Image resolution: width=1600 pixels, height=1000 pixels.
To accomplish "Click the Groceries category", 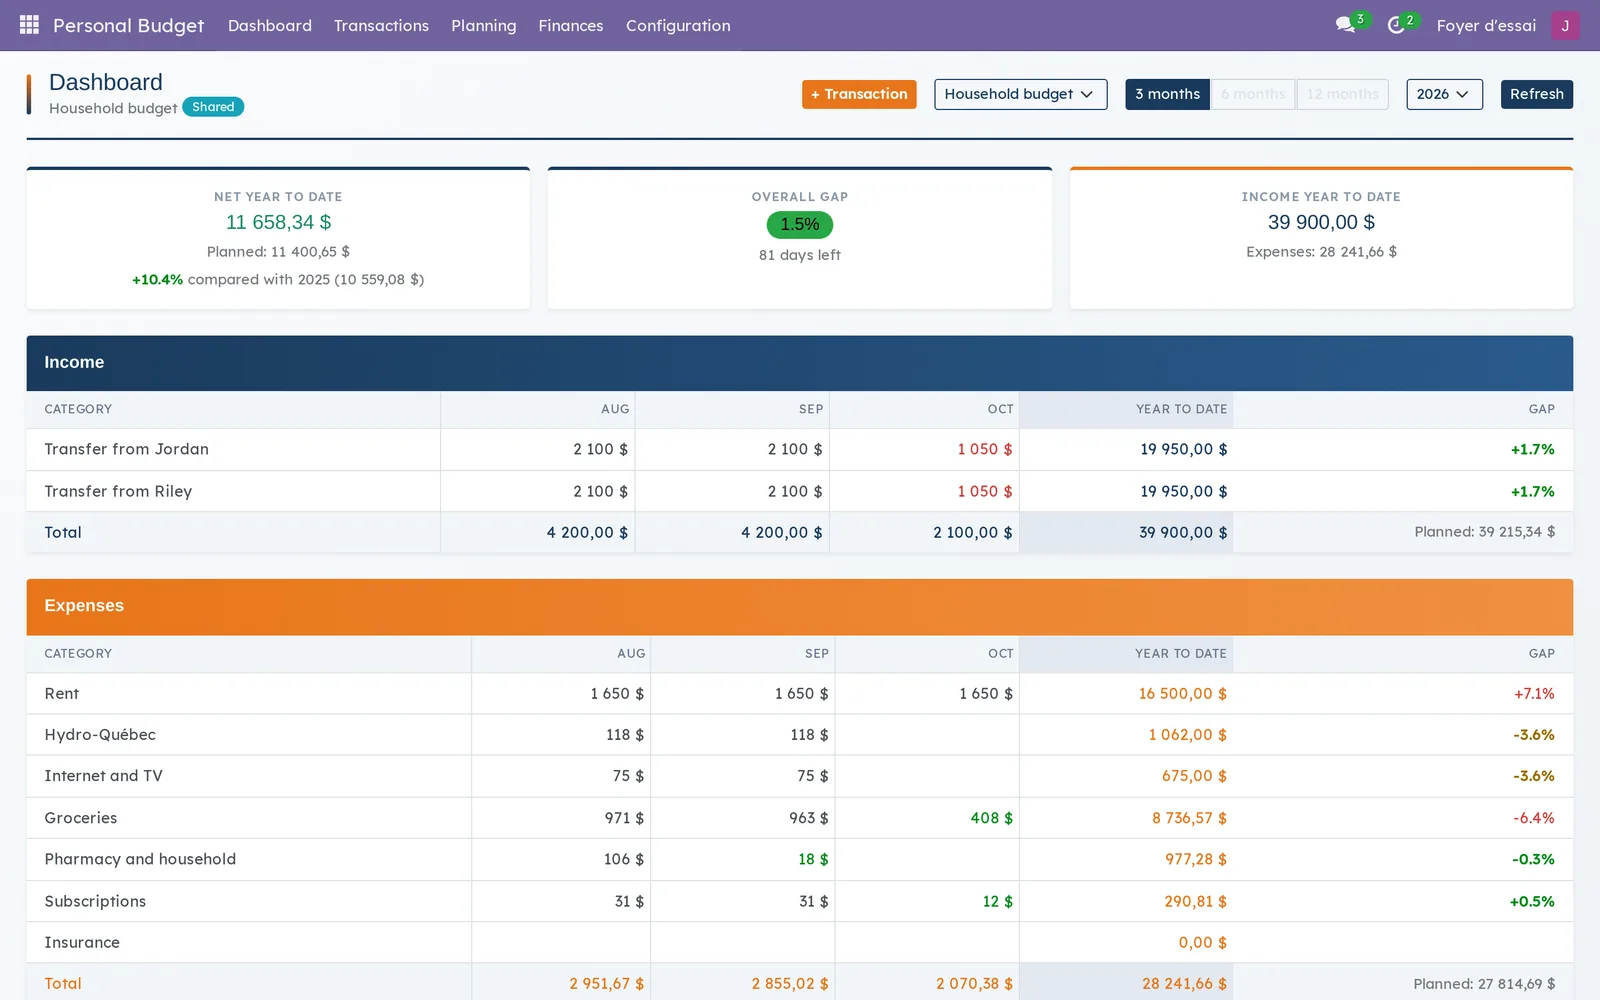I will [x=81, y=818].
